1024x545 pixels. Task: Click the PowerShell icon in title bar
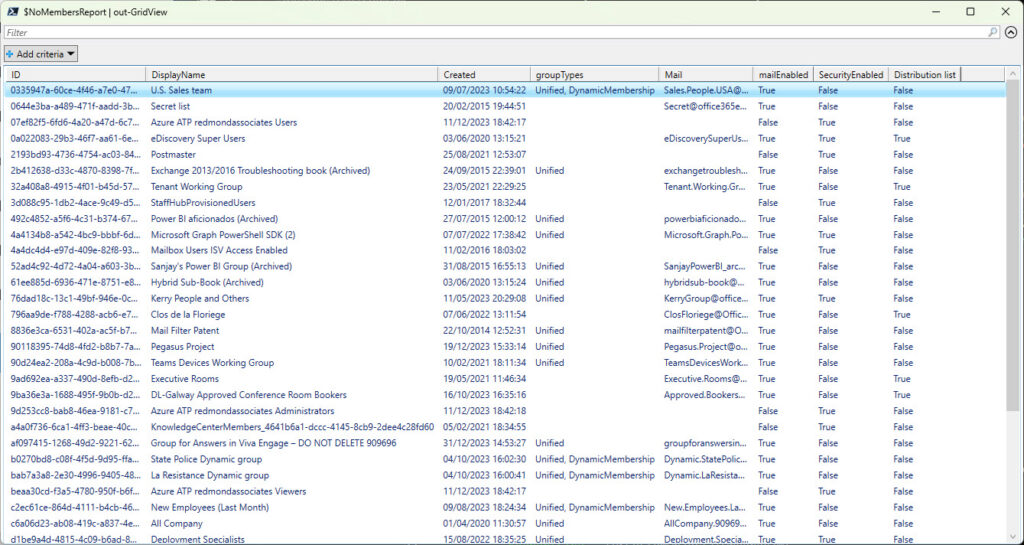coord(12,12)
